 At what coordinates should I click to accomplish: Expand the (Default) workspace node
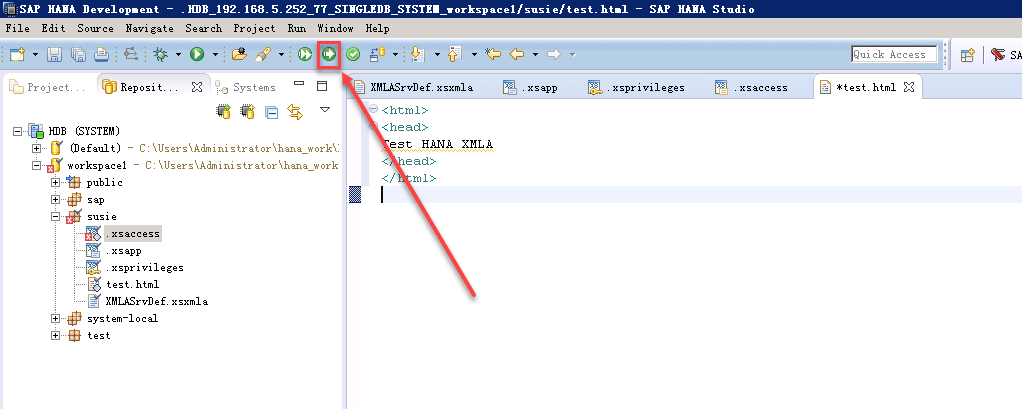coord(36,148)
